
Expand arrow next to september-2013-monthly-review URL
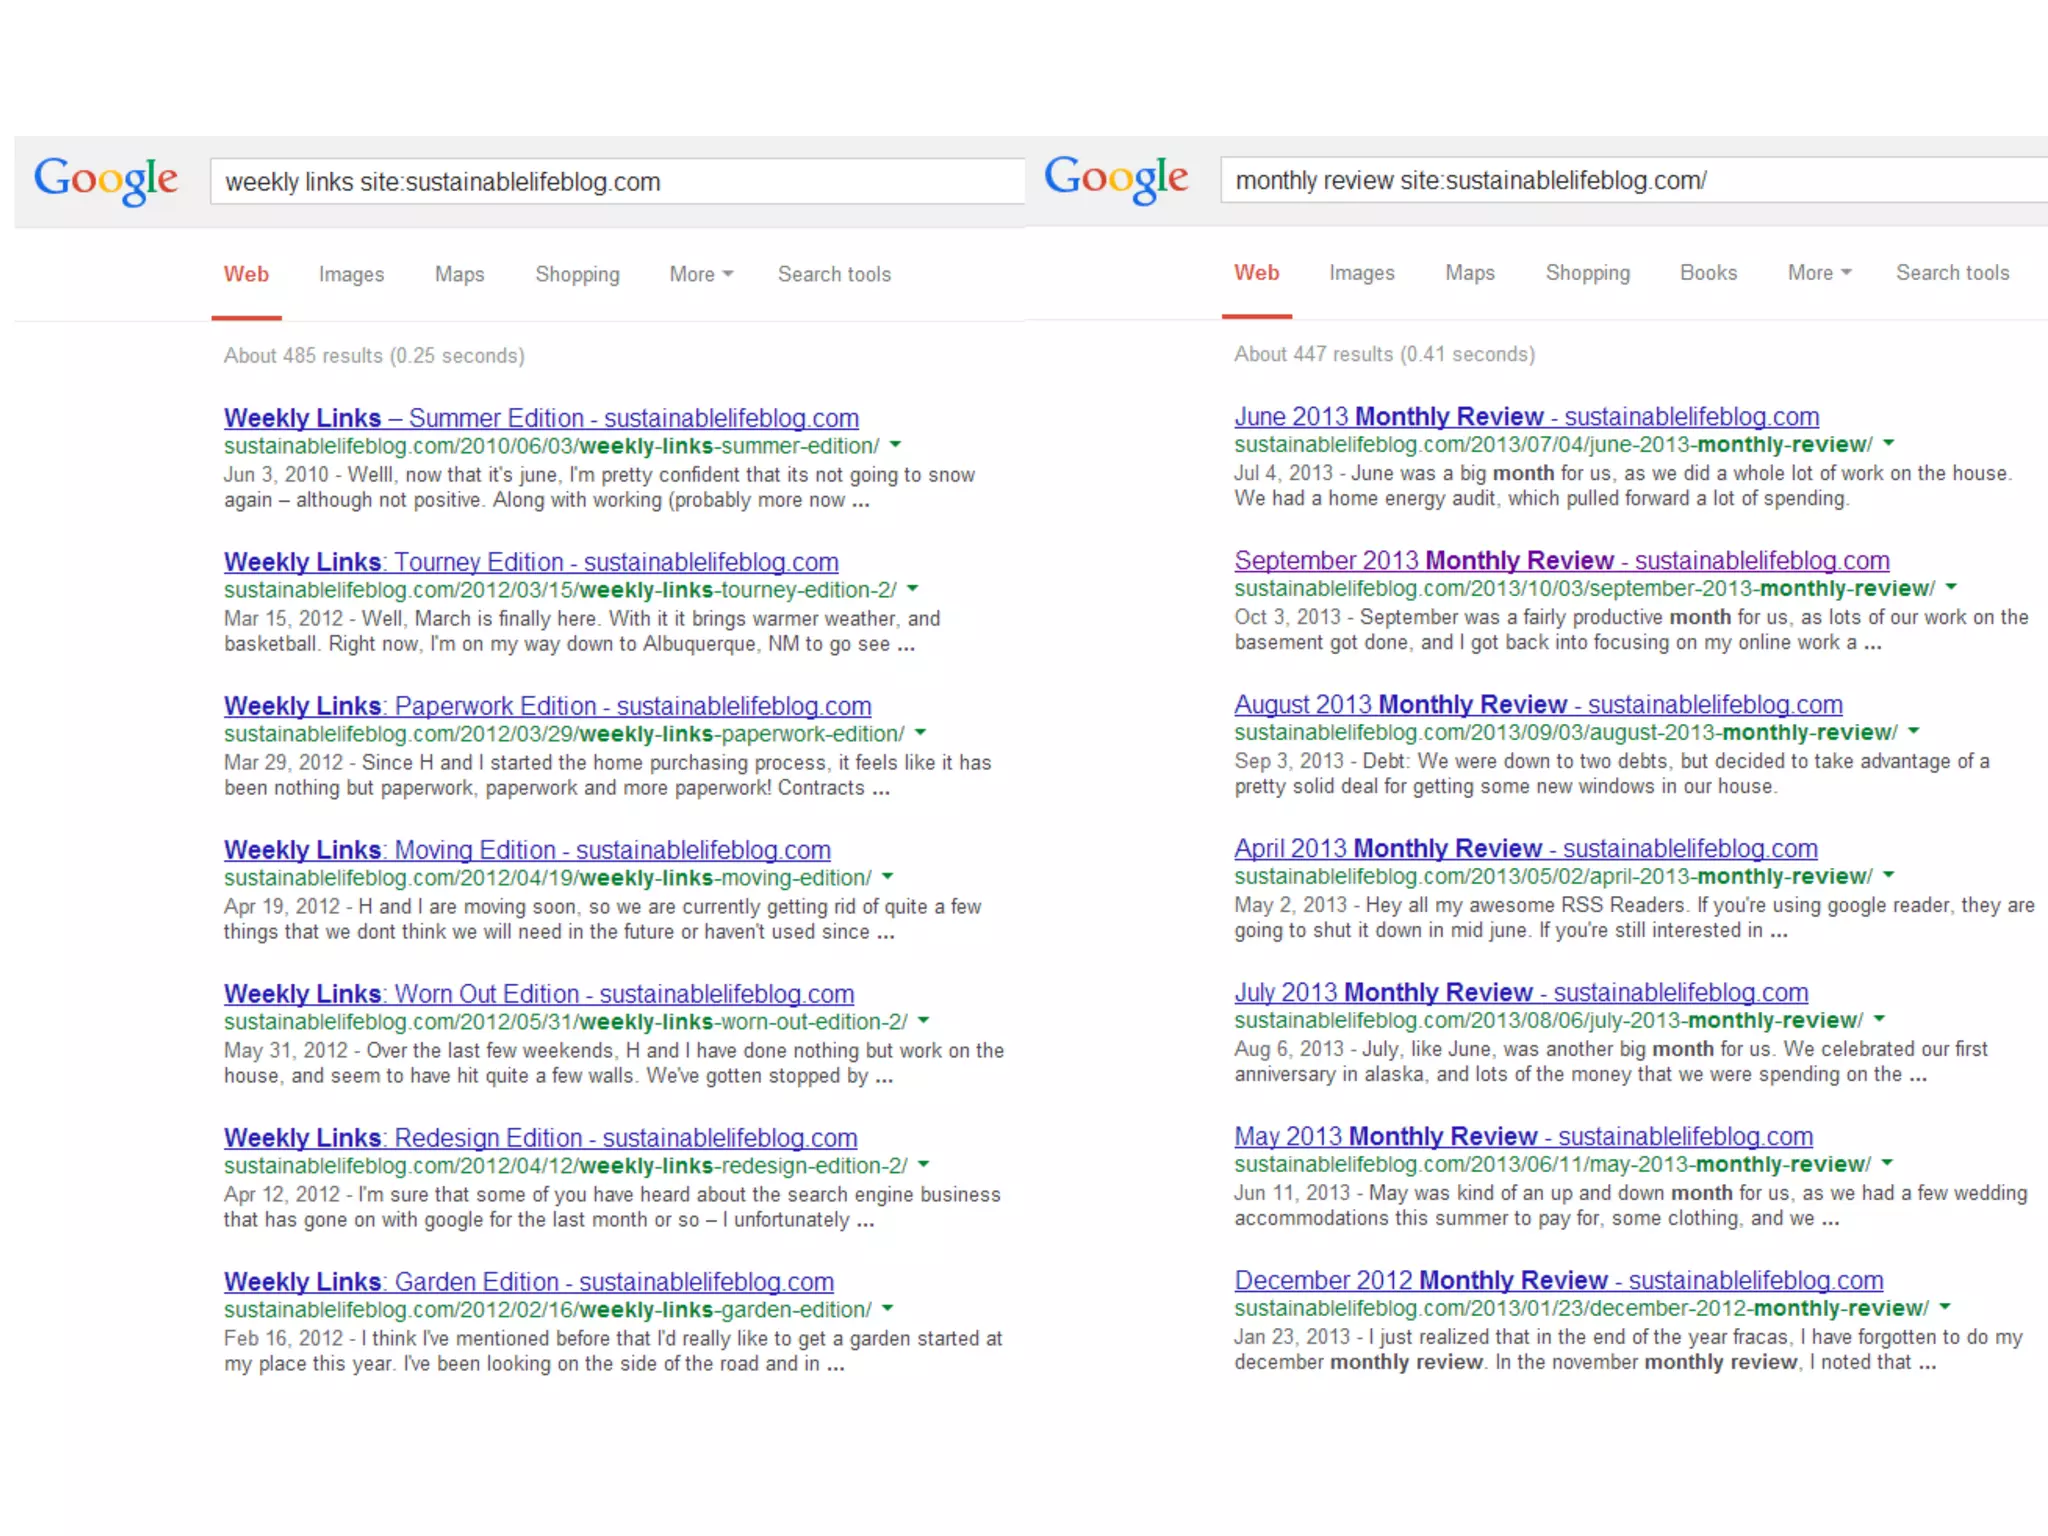coord(1951,587)
